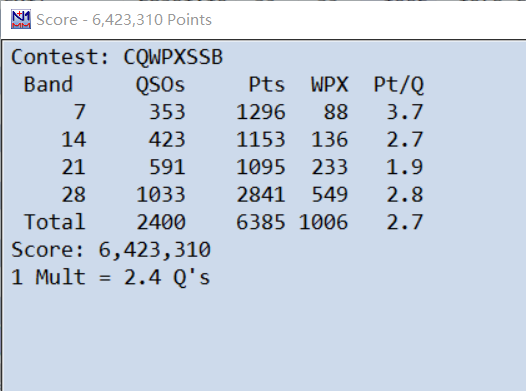Viewport: 526px width, 391px height.
Task: Click Pt/Q value '3.7' for band 7
Action: click(405, 112)
